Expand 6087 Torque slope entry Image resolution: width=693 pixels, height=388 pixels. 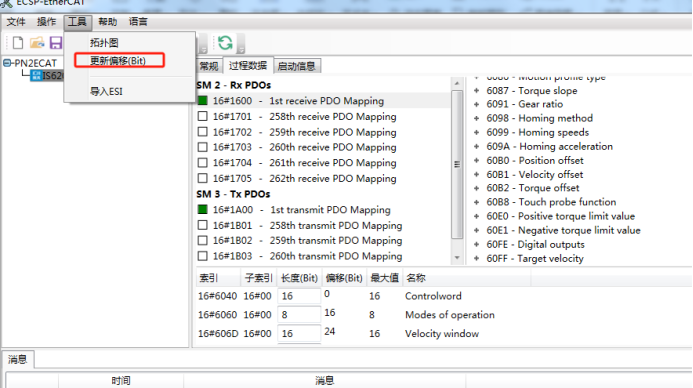pyautogui.click(x=476, y=91)
